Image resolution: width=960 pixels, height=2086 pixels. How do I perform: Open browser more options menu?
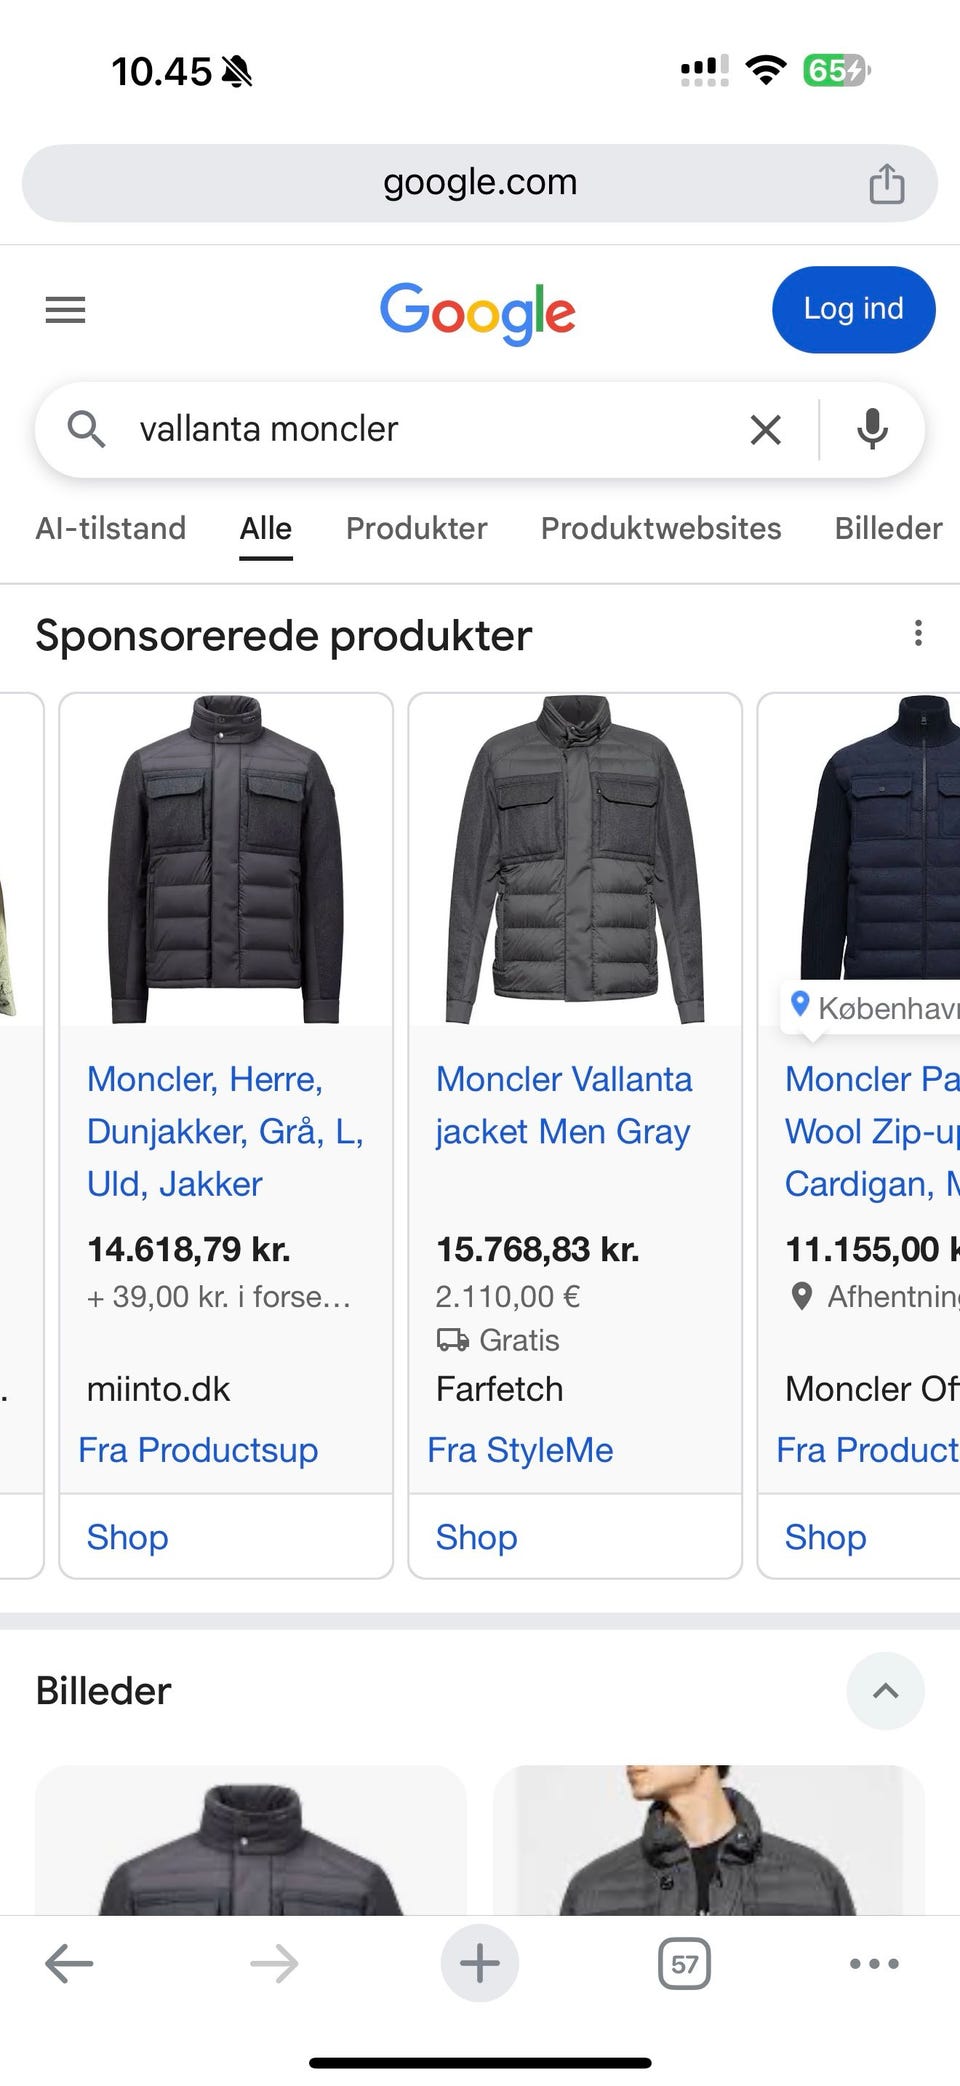(x=874, y=1964)
